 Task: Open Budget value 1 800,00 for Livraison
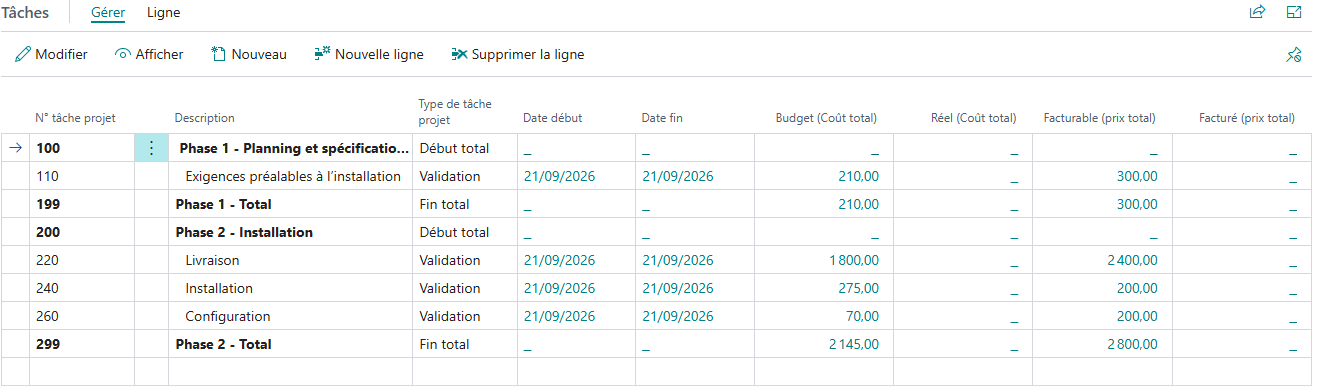[853, 260]
